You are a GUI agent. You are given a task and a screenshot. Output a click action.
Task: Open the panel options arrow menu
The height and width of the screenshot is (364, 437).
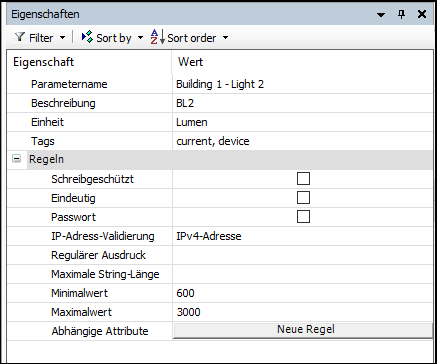[381, 15]
